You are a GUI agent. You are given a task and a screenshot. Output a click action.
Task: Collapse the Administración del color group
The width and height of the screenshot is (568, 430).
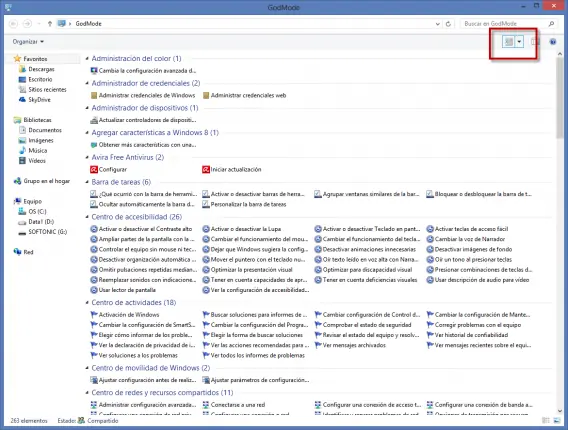point(87,58)
